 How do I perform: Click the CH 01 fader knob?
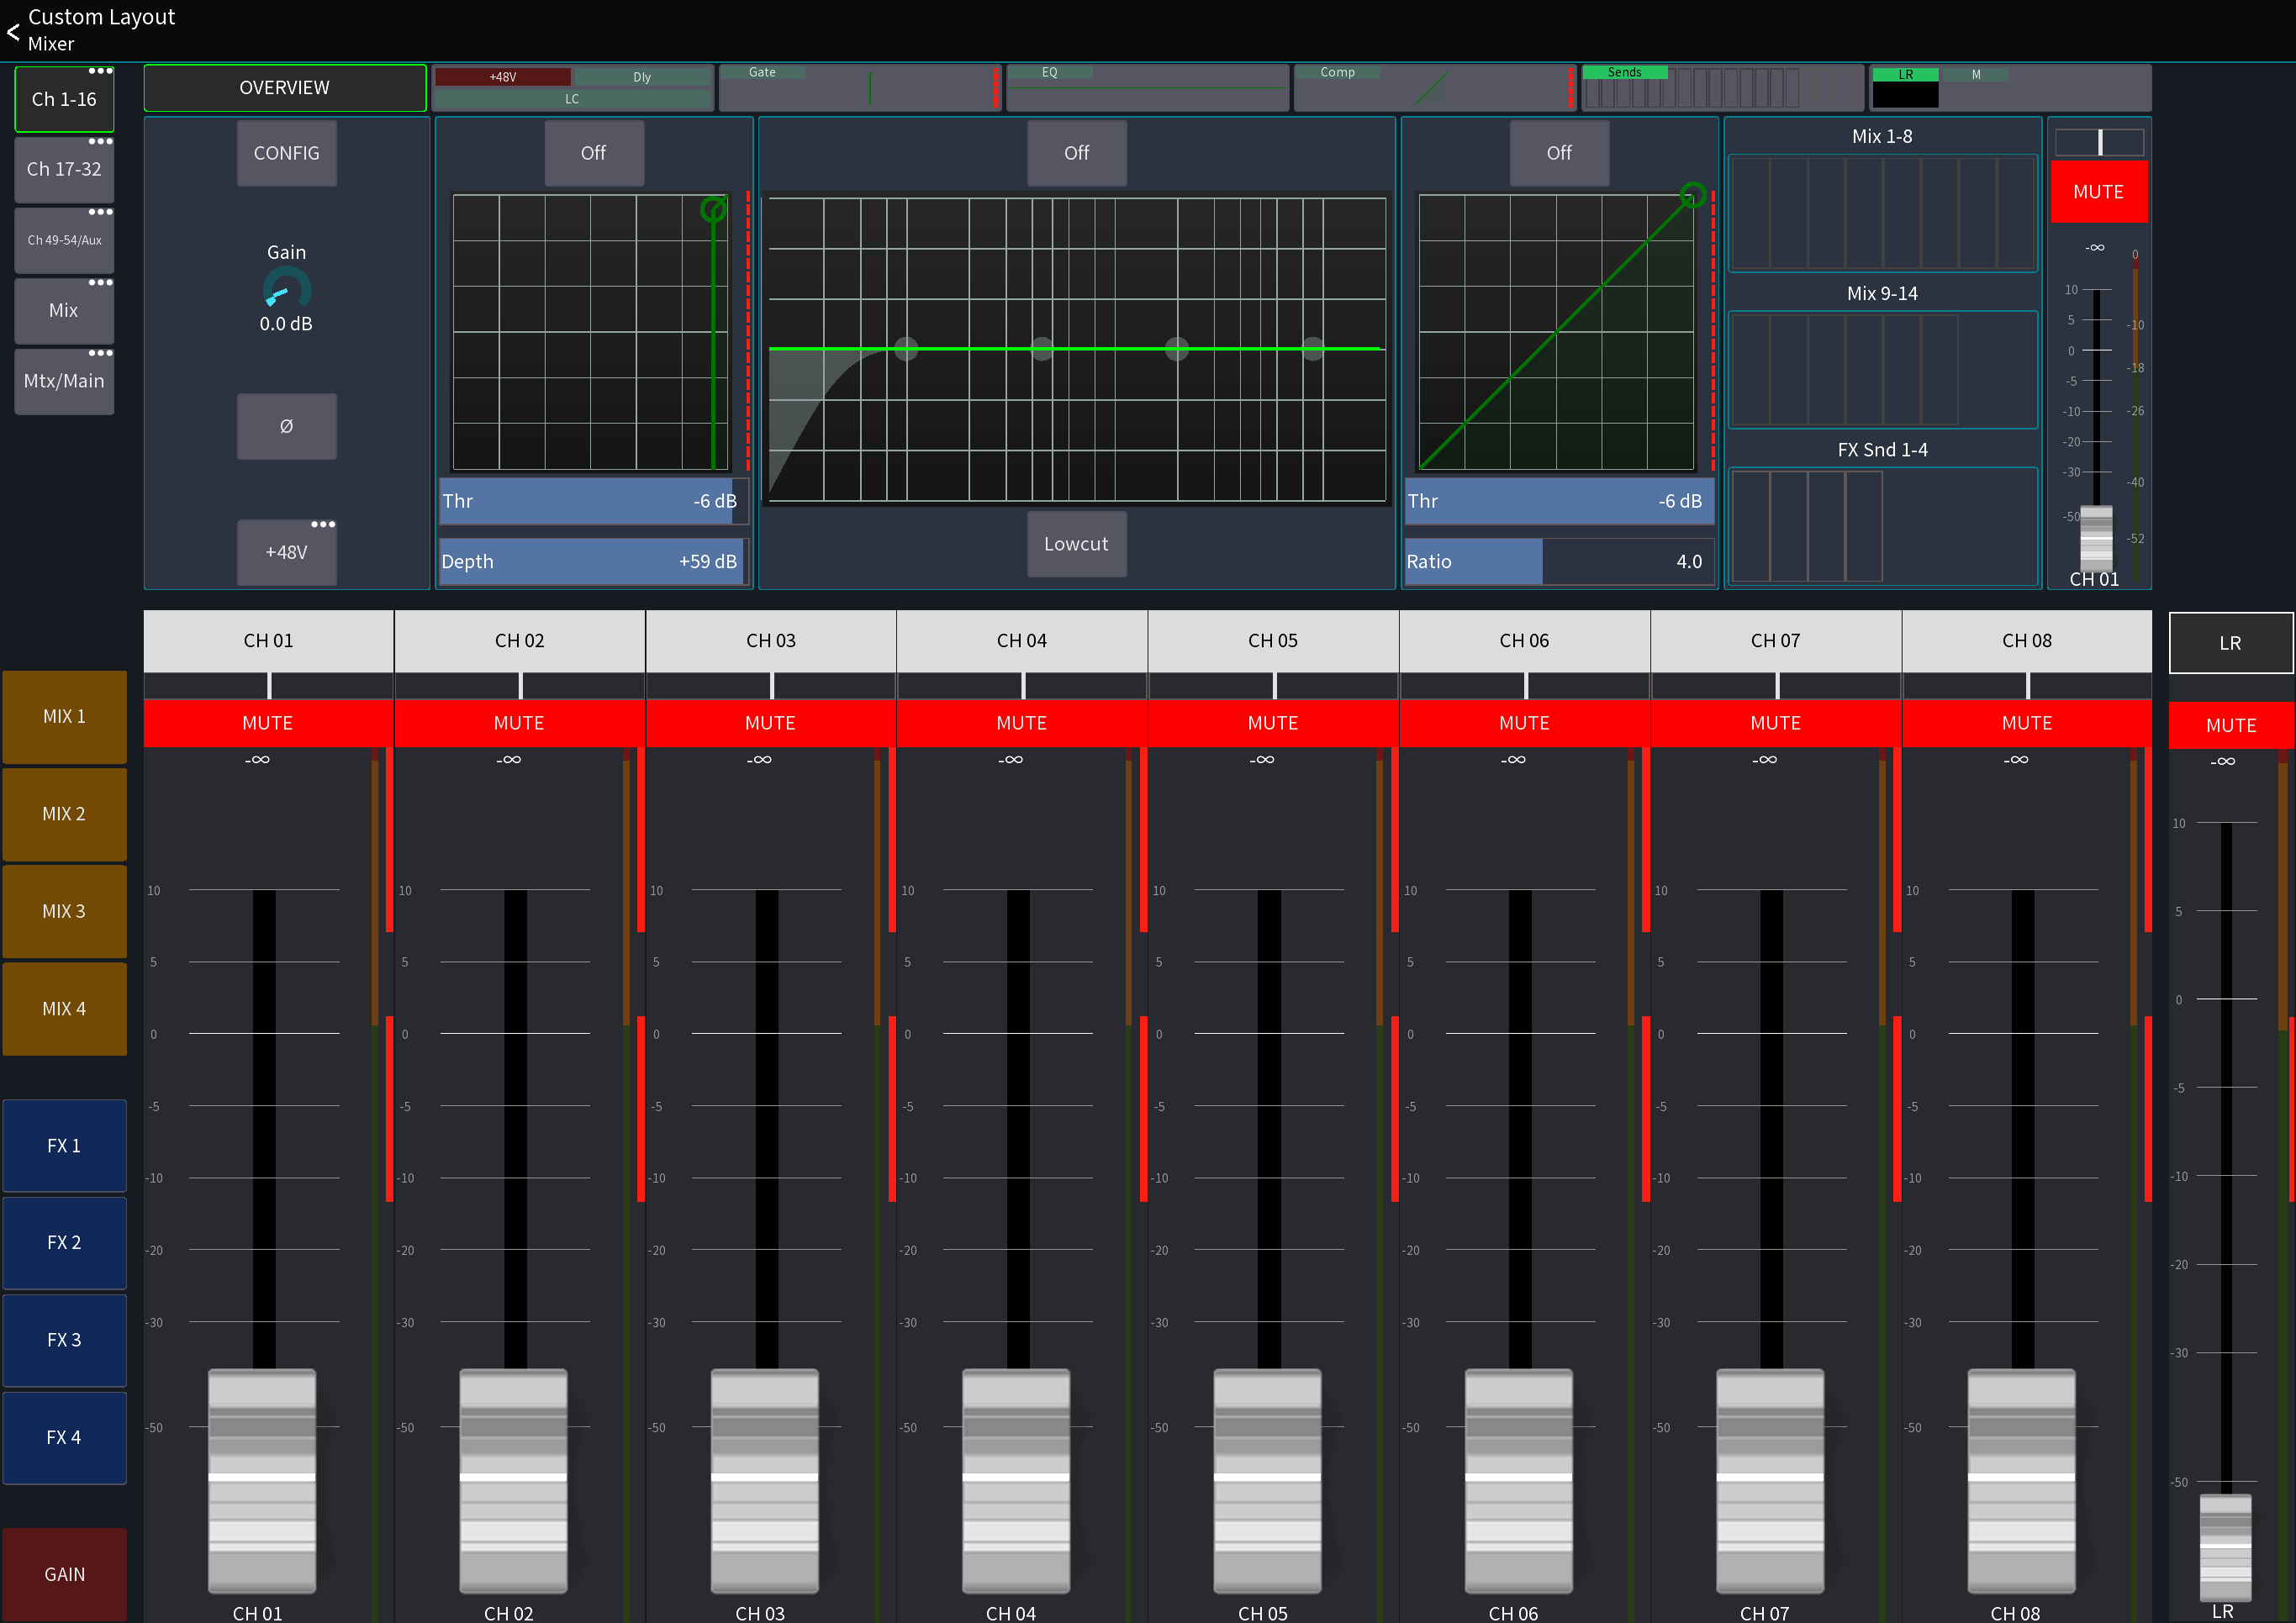click(262, 1481)
